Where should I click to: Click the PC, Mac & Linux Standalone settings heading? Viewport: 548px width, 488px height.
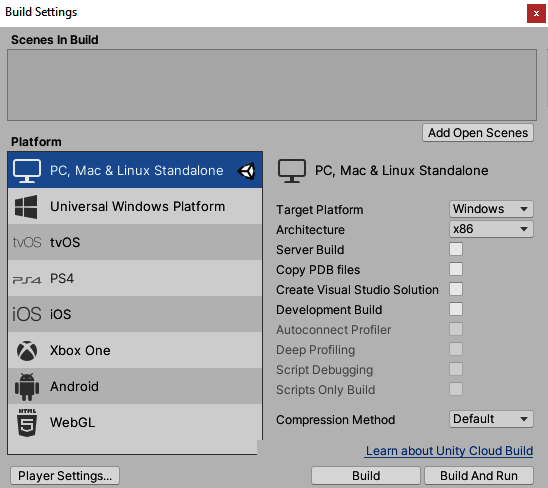402,171
